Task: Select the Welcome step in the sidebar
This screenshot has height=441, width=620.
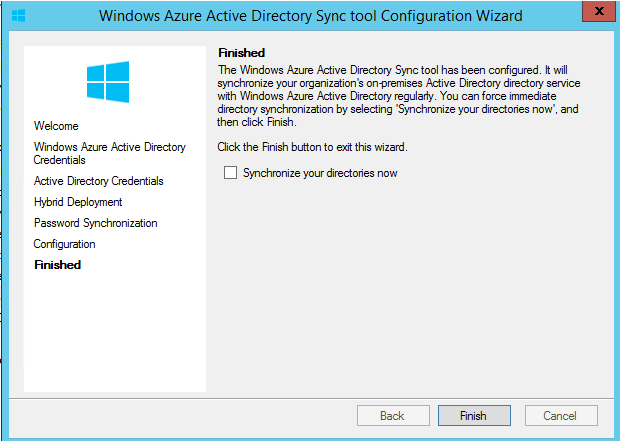Action: click(x=56, y=126)
